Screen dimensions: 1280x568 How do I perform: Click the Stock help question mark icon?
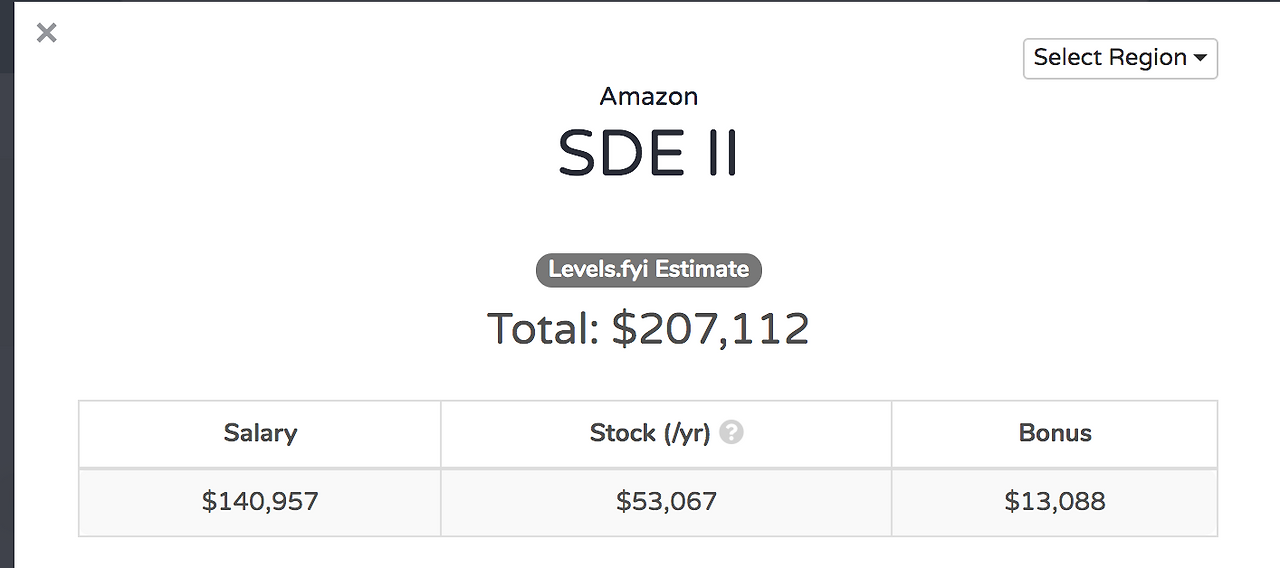(731, 433)
